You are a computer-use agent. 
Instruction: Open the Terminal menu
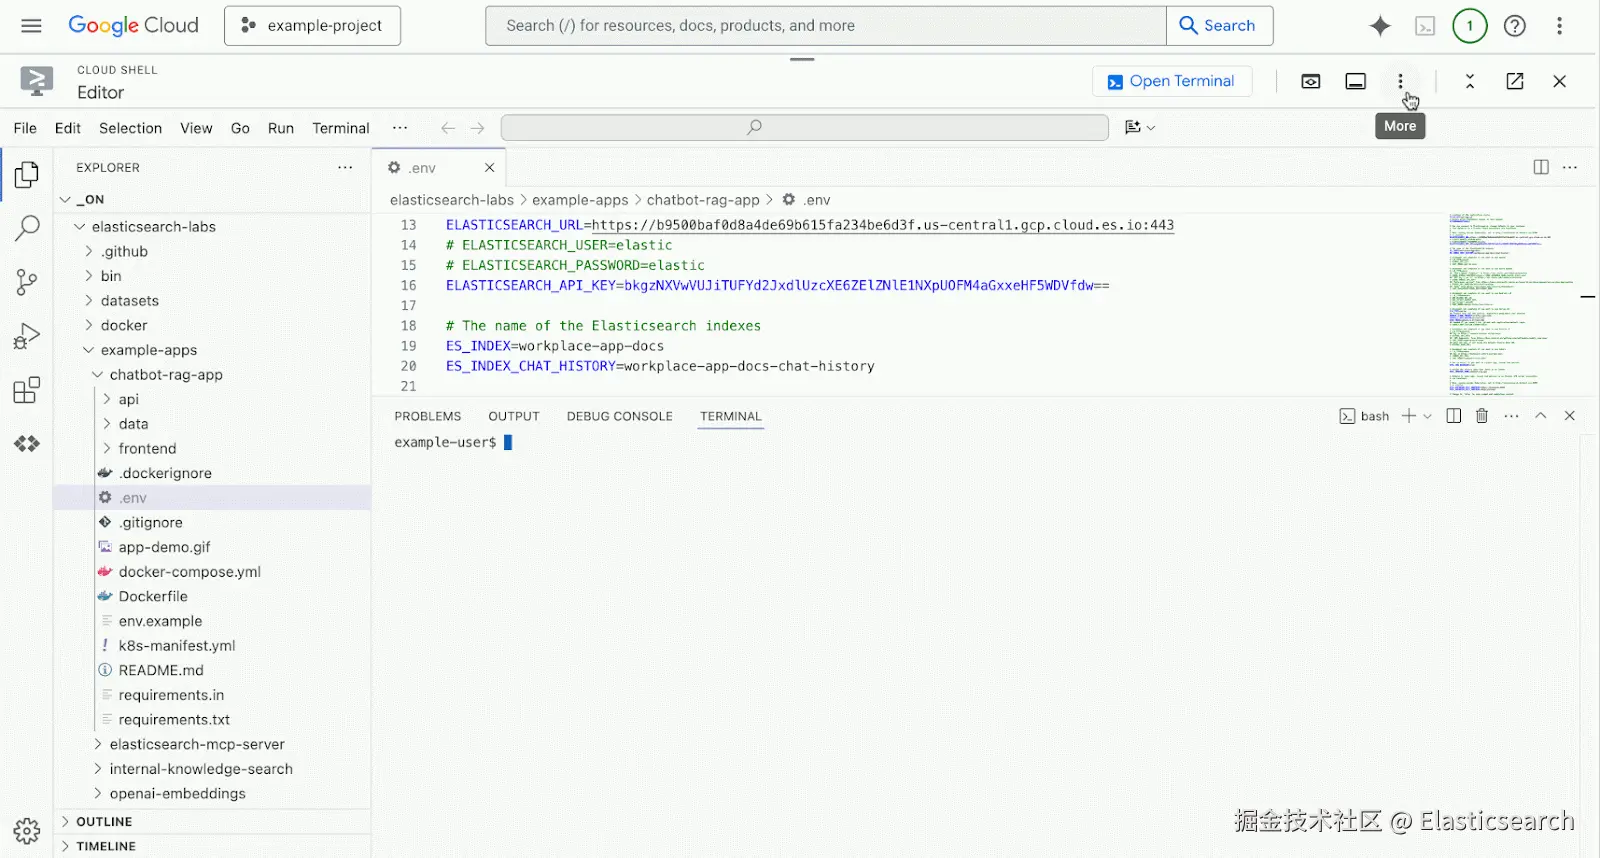point(340,128)
